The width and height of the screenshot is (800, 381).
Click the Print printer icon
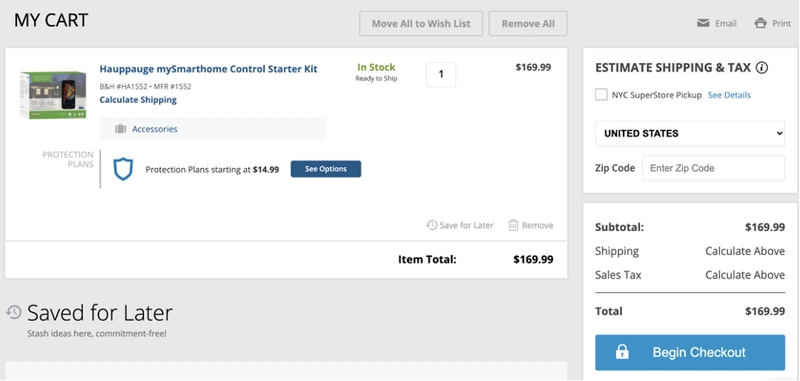click(760, 23)
